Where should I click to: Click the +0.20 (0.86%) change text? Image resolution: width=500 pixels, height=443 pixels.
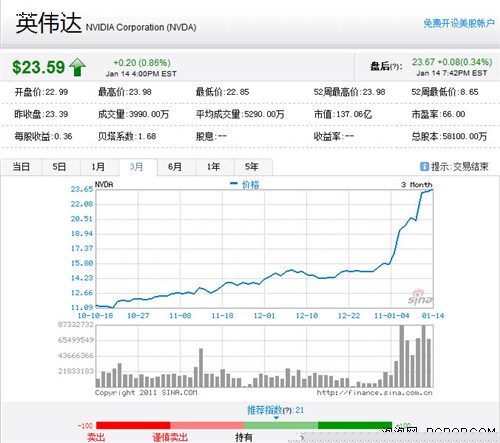(x=142, y=63)
